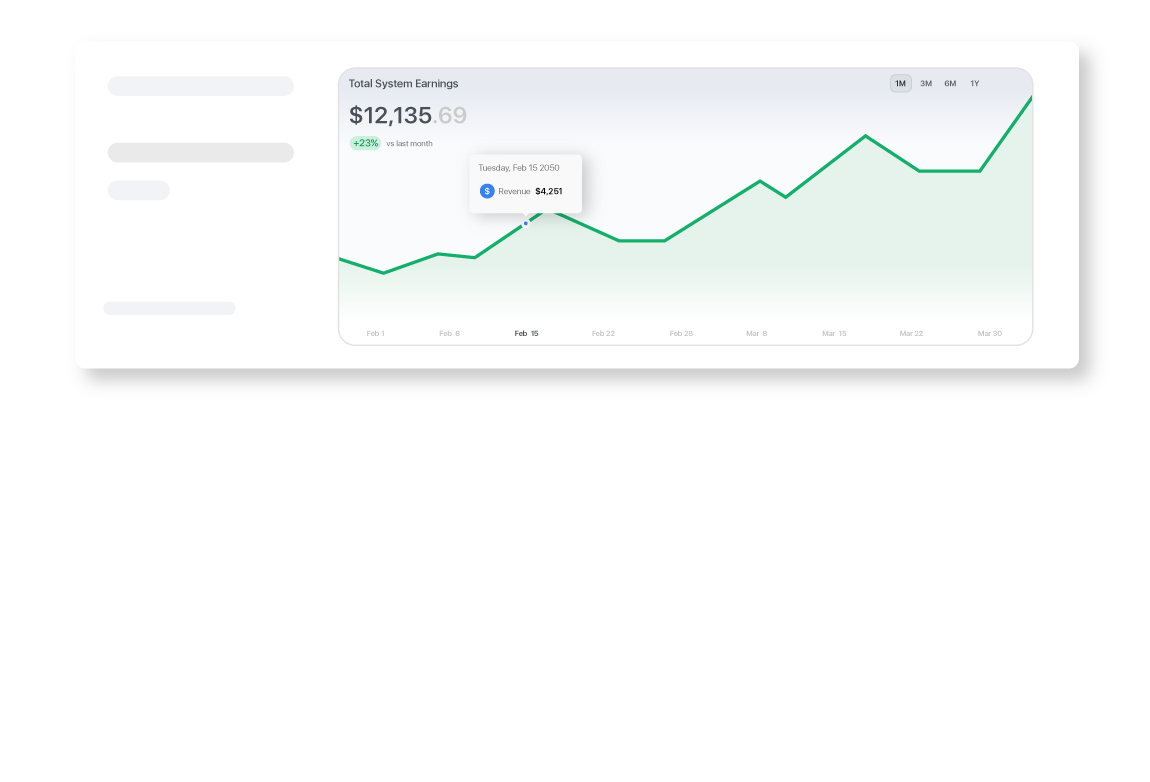
Task: Click the $12,135.69 earnings total
Action: click(407, 115)
